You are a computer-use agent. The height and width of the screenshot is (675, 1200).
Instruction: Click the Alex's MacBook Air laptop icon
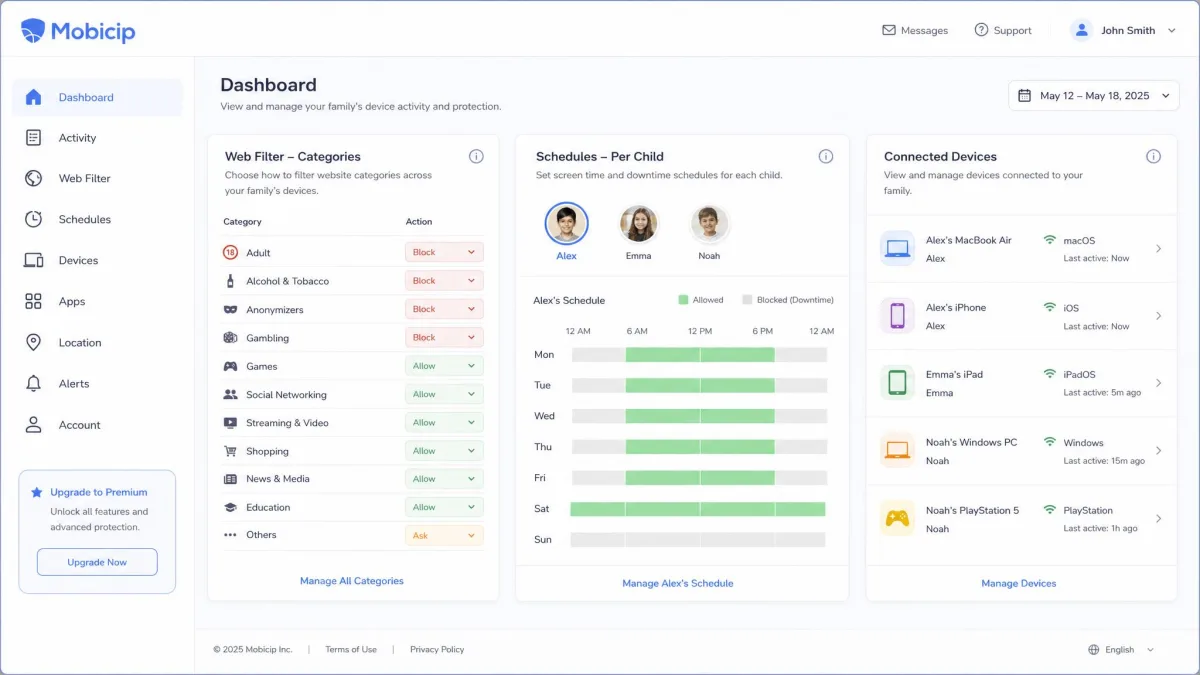(897, 248)
